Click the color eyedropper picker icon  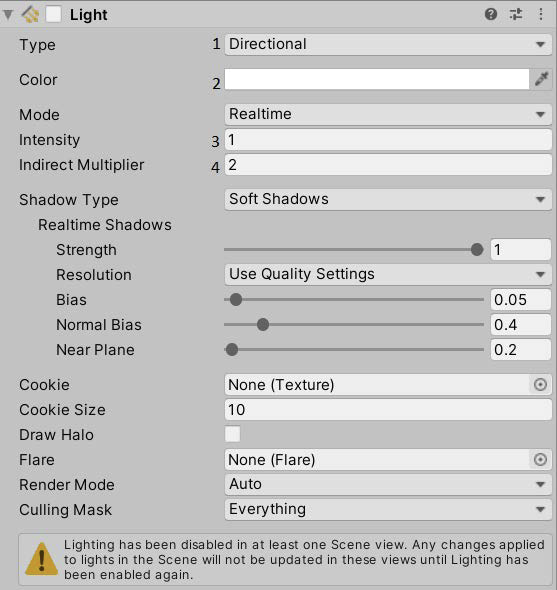(x=542, y=79)
